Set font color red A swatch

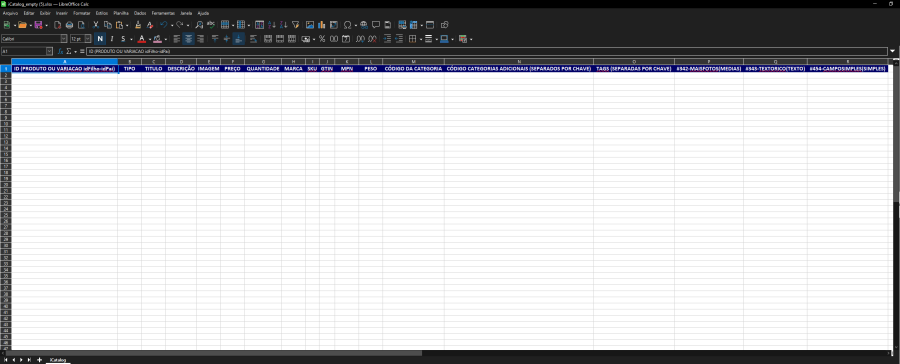point(141,39)
